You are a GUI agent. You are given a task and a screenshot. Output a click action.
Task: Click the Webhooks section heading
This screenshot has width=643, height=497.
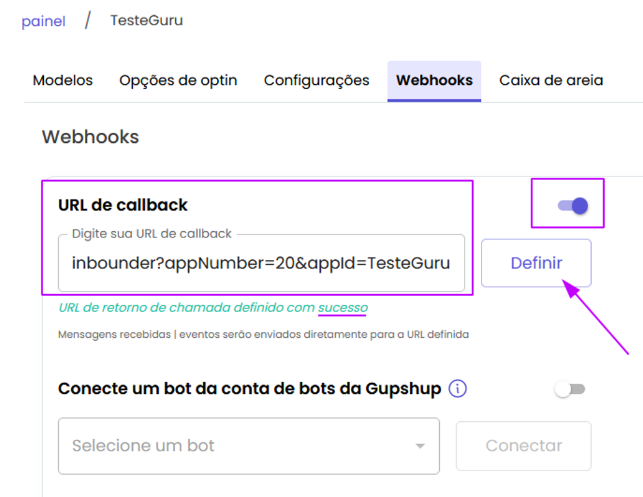pos(91,137)
